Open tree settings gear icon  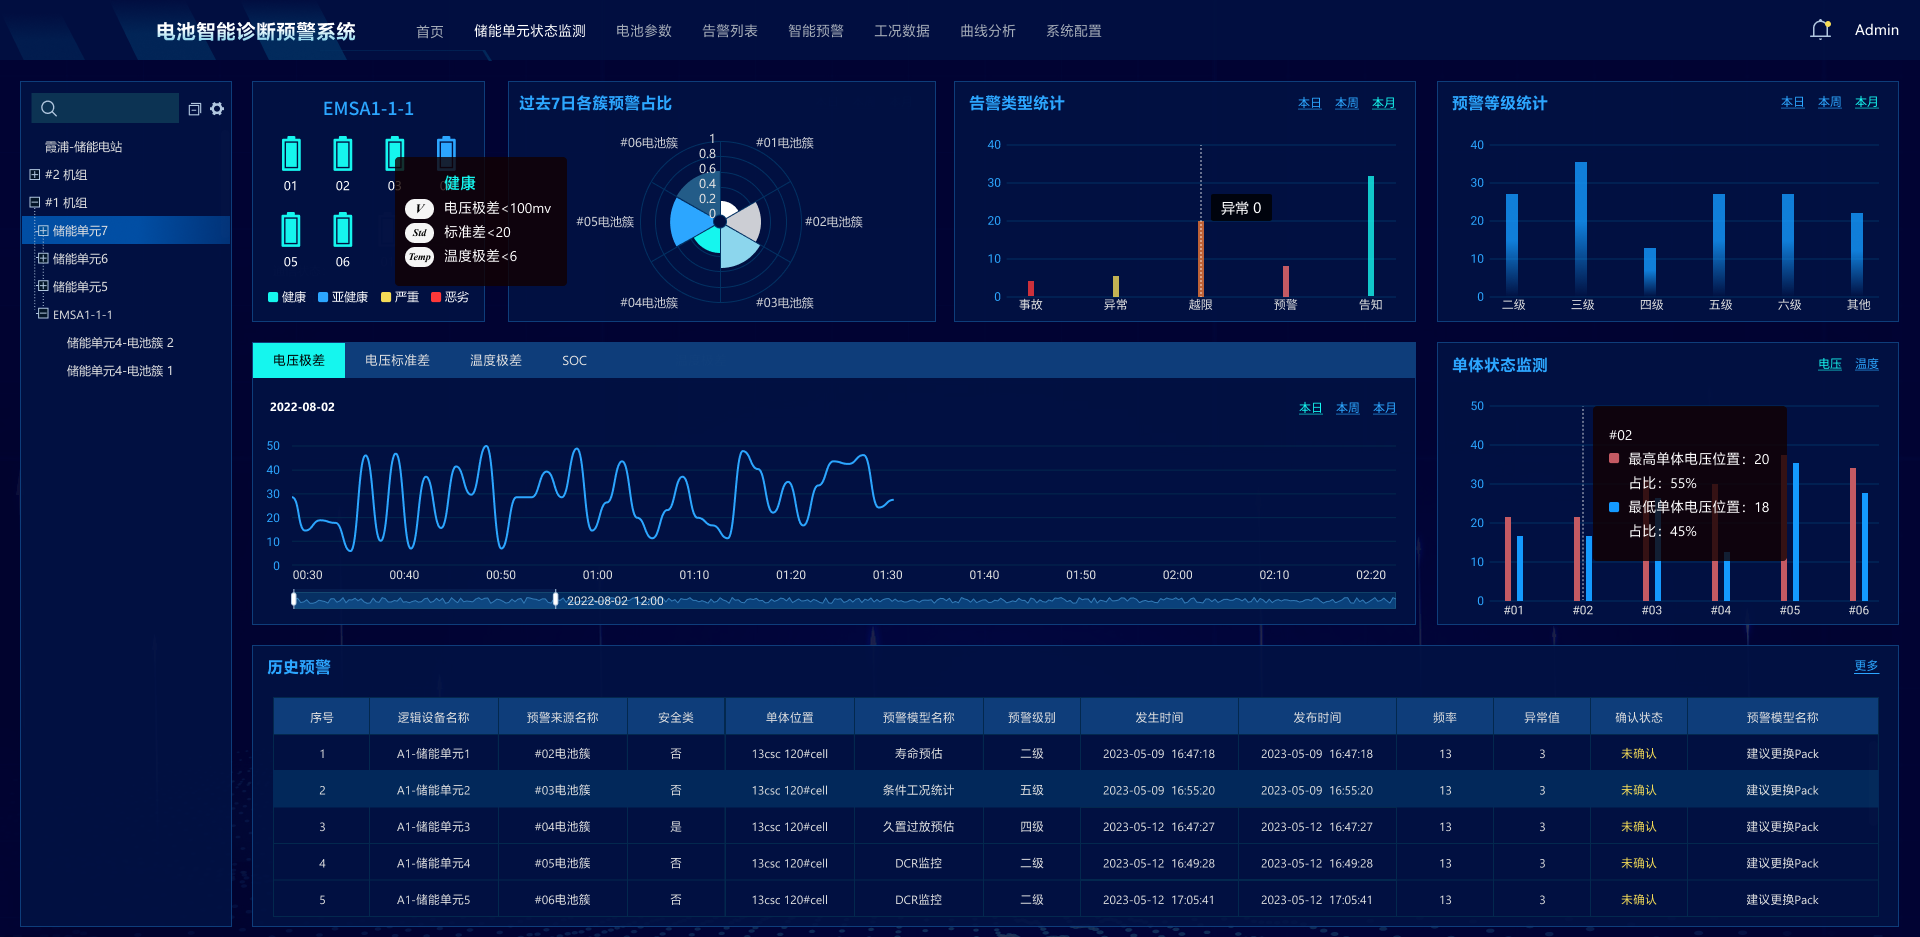tap(217, 109)
